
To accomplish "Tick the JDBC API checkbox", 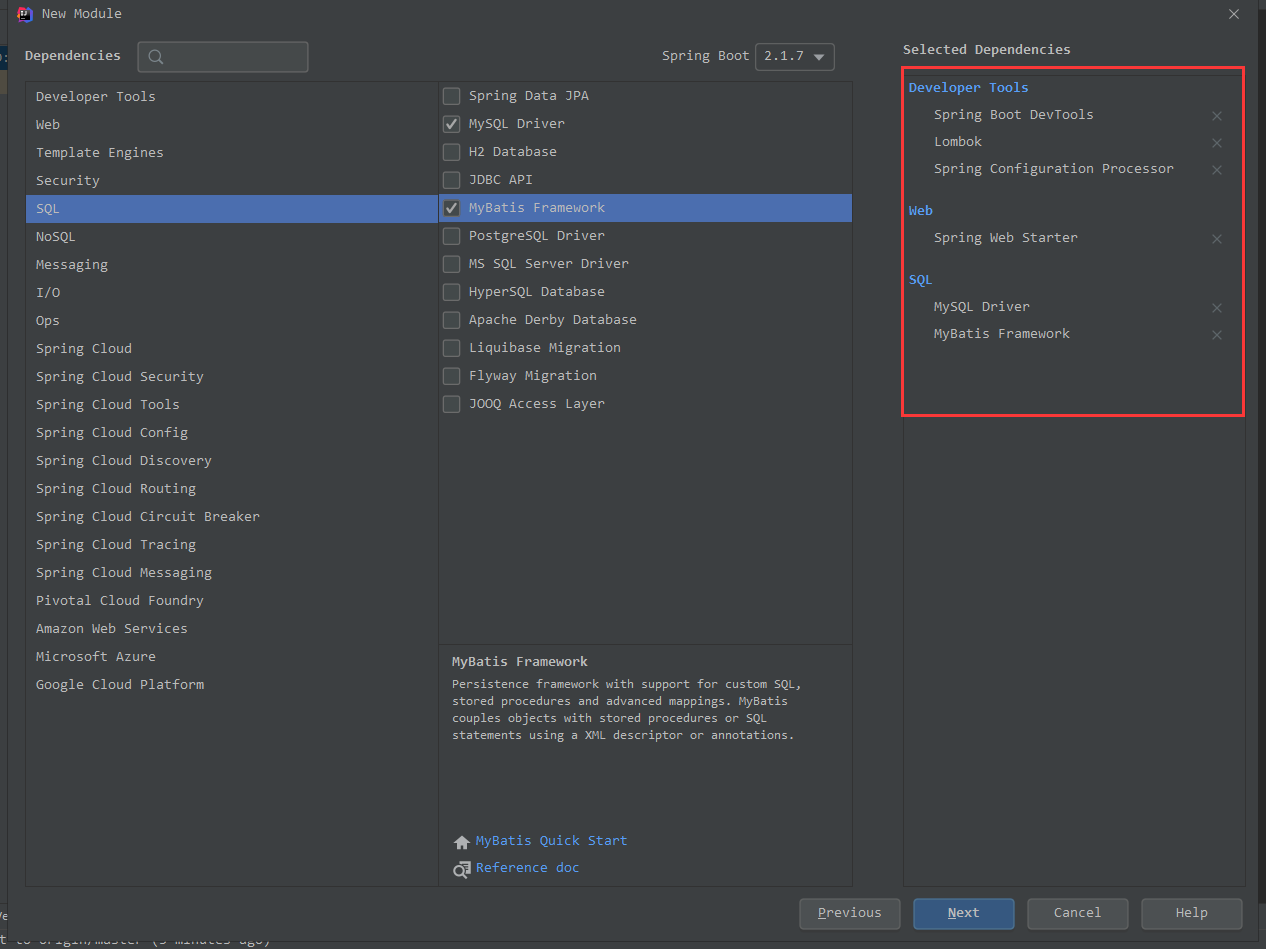I will [x=452, y=180].
